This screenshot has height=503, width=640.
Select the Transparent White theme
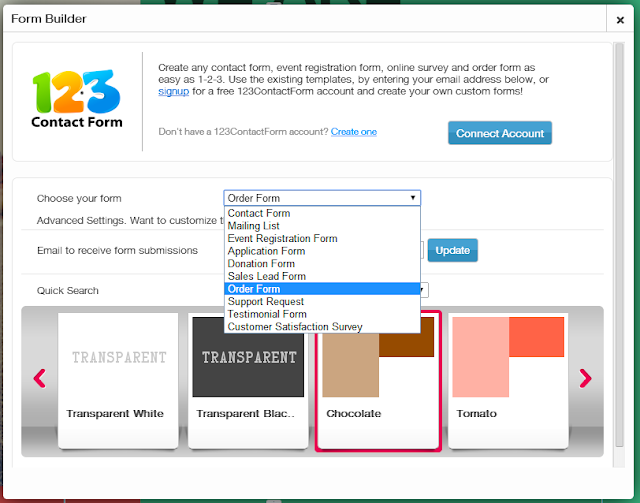click(118, 381)
